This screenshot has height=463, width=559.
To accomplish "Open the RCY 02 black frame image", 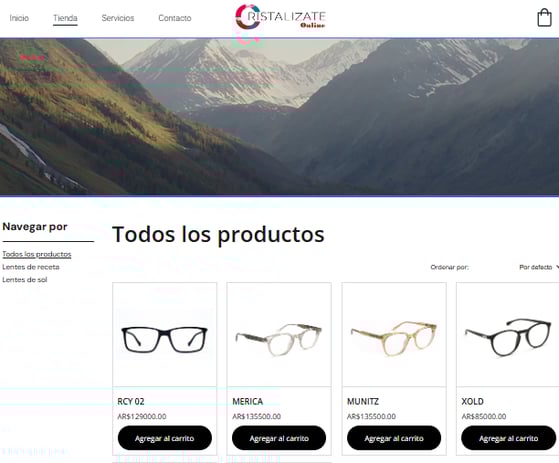I will click(x=165, y=334).
